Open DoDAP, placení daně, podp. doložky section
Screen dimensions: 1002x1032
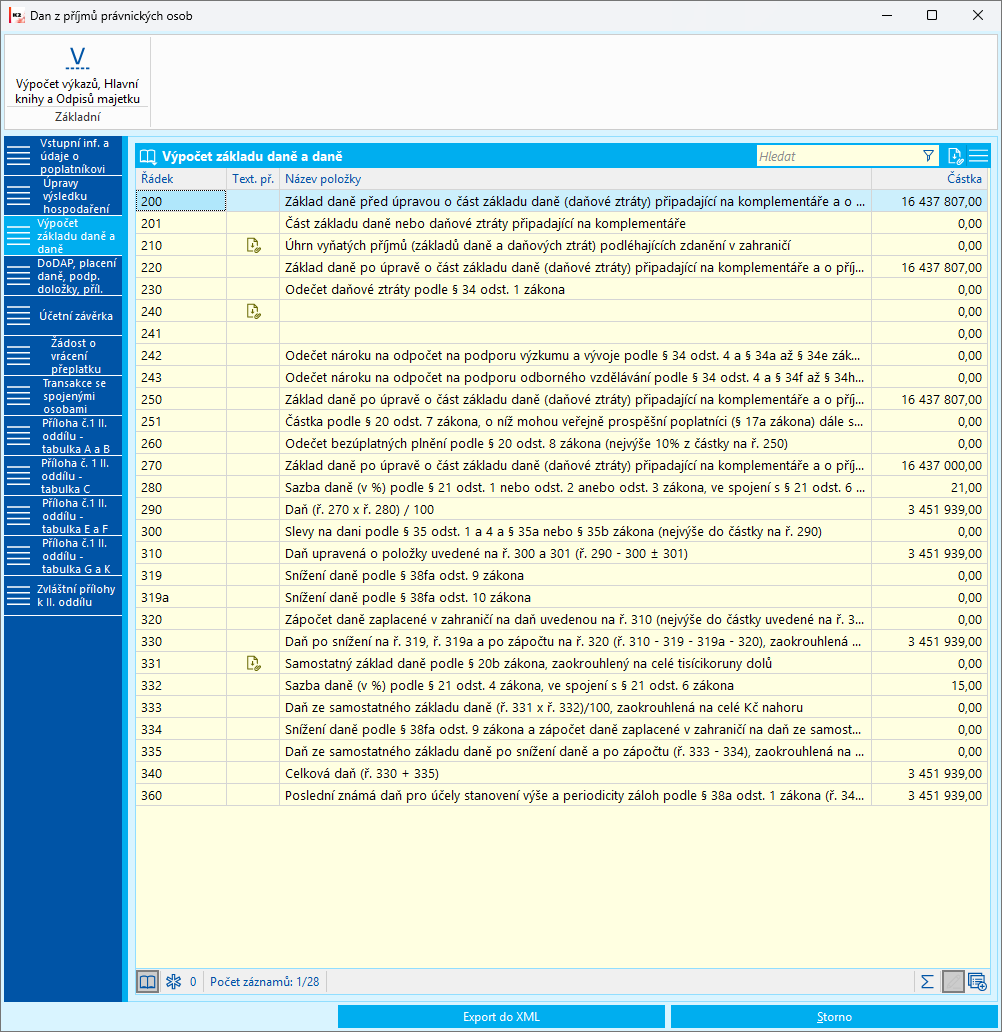(63, 276)
